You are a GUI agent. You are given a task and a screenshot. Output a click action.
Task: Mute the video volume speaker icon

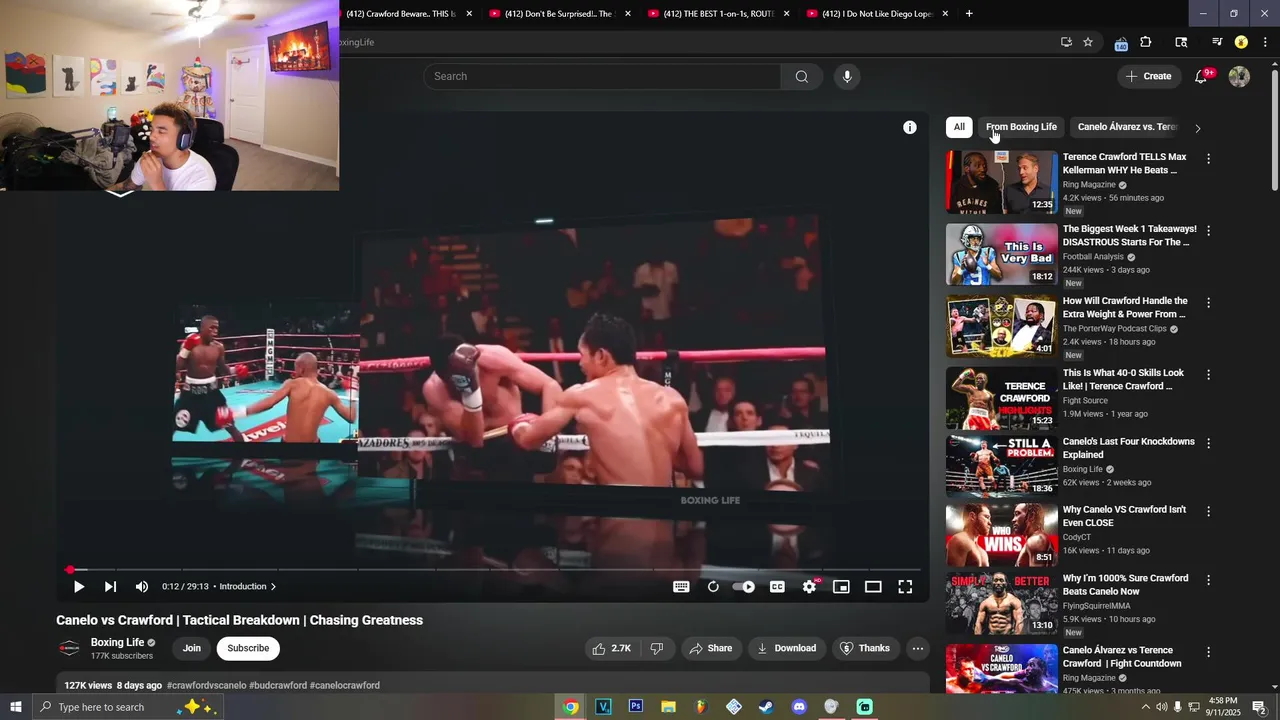point(142,587)
